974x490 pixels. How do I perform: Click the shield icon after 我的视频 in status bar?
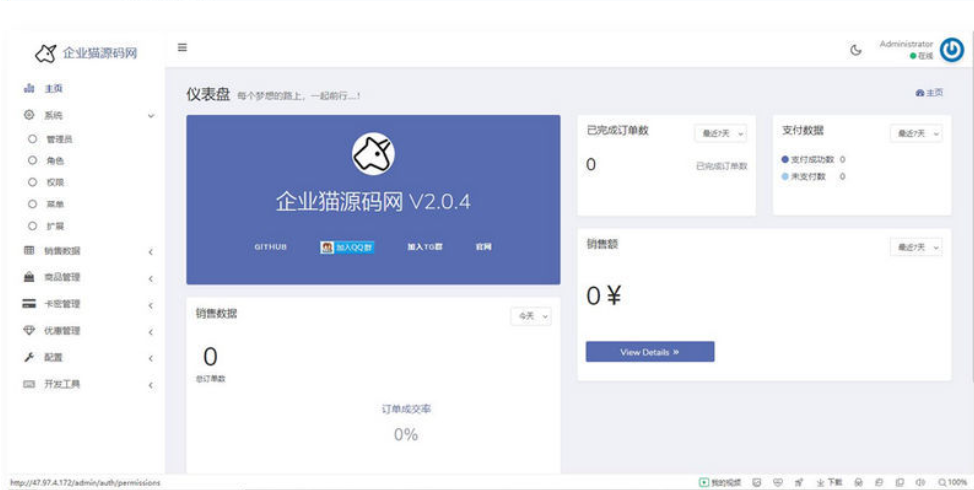point(757,482)
